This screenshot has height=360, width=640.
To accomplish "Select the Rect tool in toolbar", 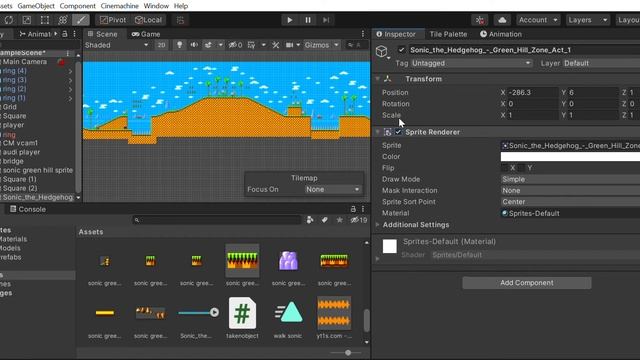I will (44, 20).
